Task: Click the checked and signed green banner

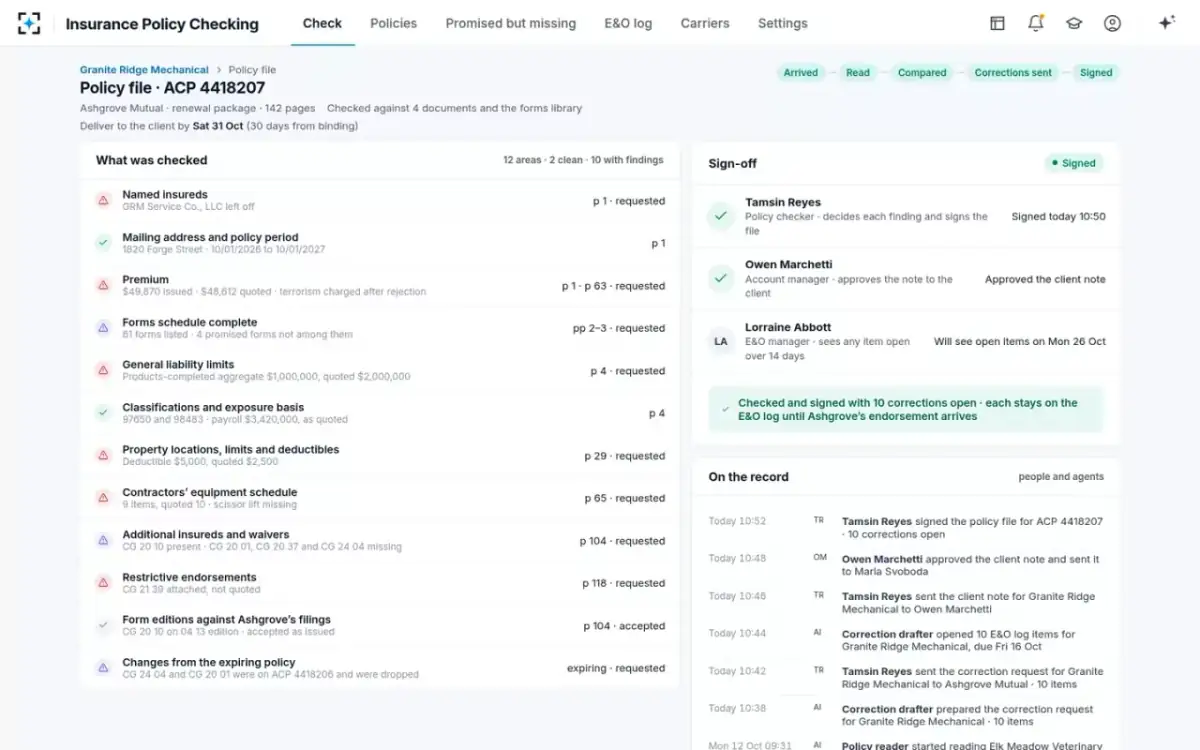Action: [906, 409]
